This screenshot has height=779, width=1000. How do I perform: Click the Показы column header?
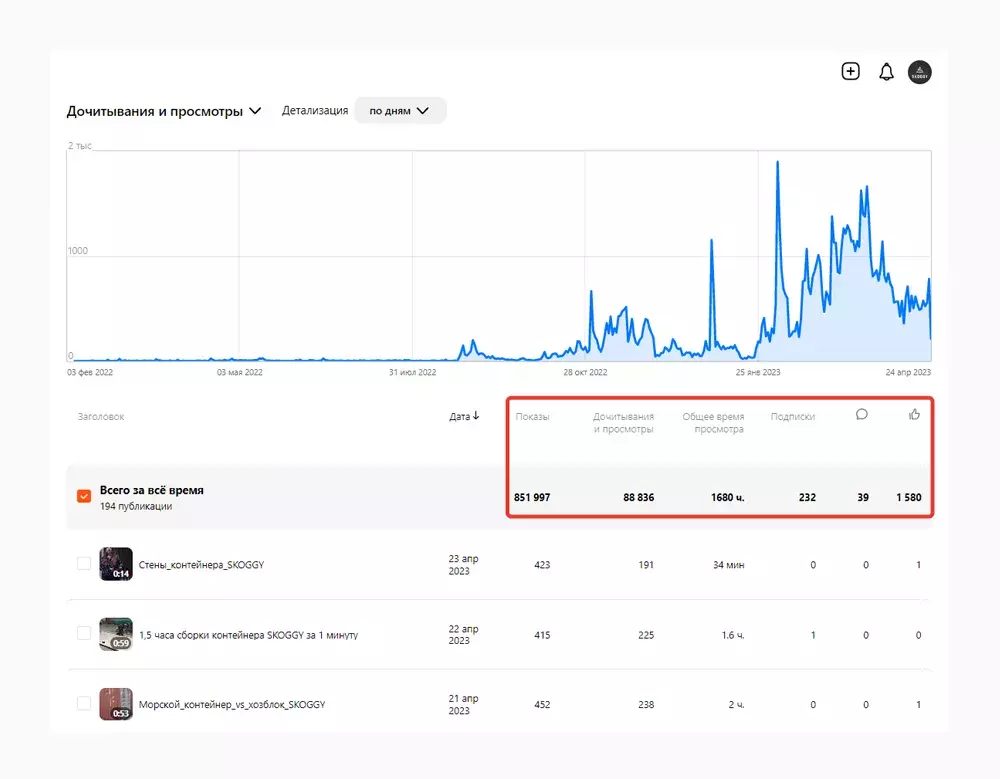tap(532, 416)
